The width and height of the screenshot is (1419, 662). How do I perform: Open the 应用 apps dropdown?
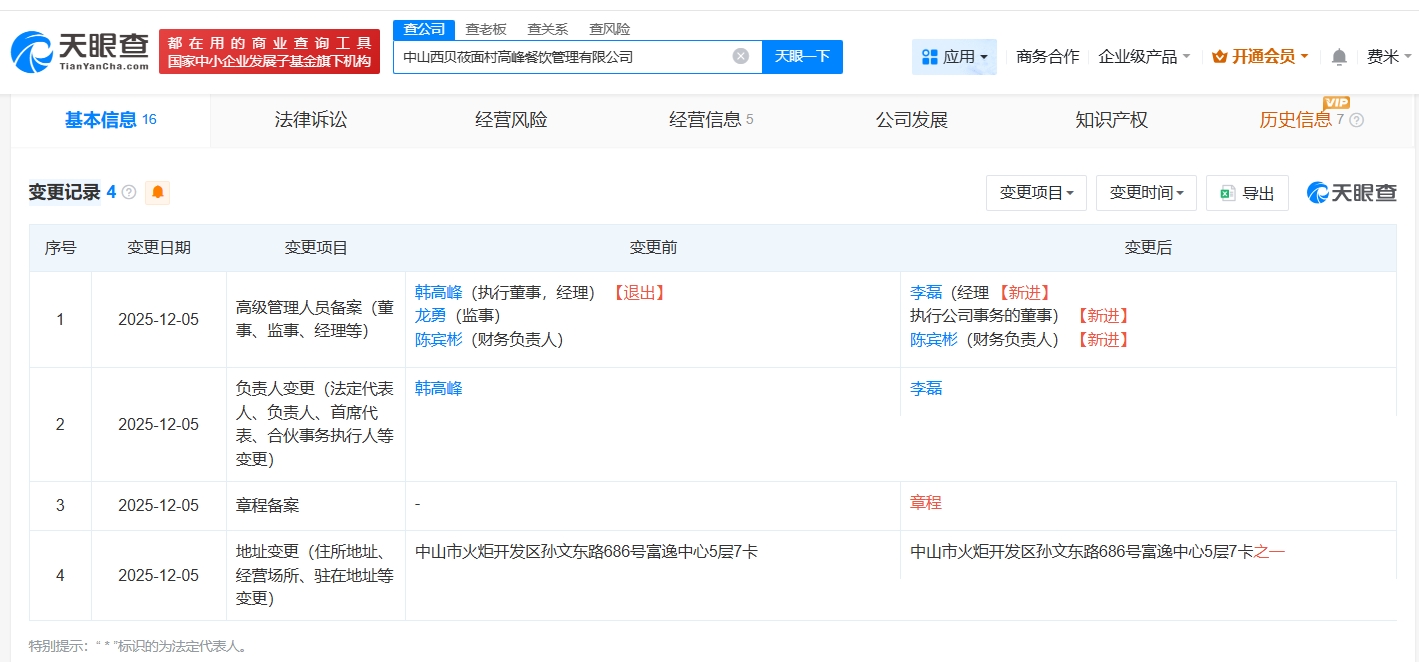tap(954, 57)
